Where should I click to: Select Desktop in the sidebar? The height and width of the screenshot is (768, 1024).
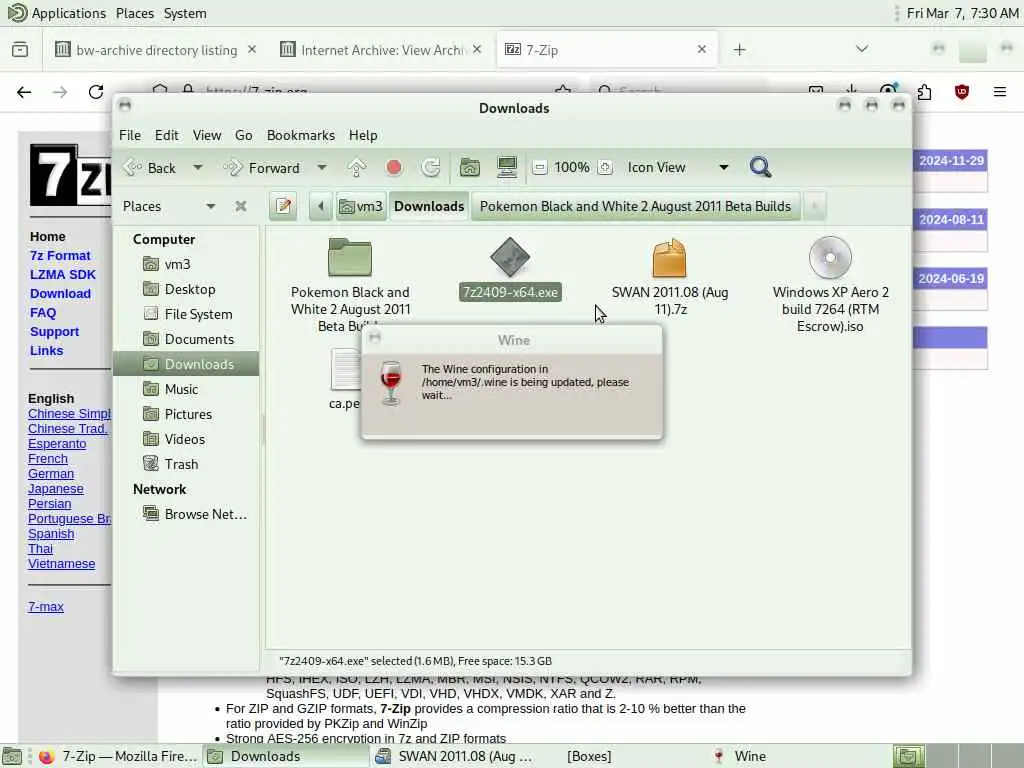[x=186, y=289]
